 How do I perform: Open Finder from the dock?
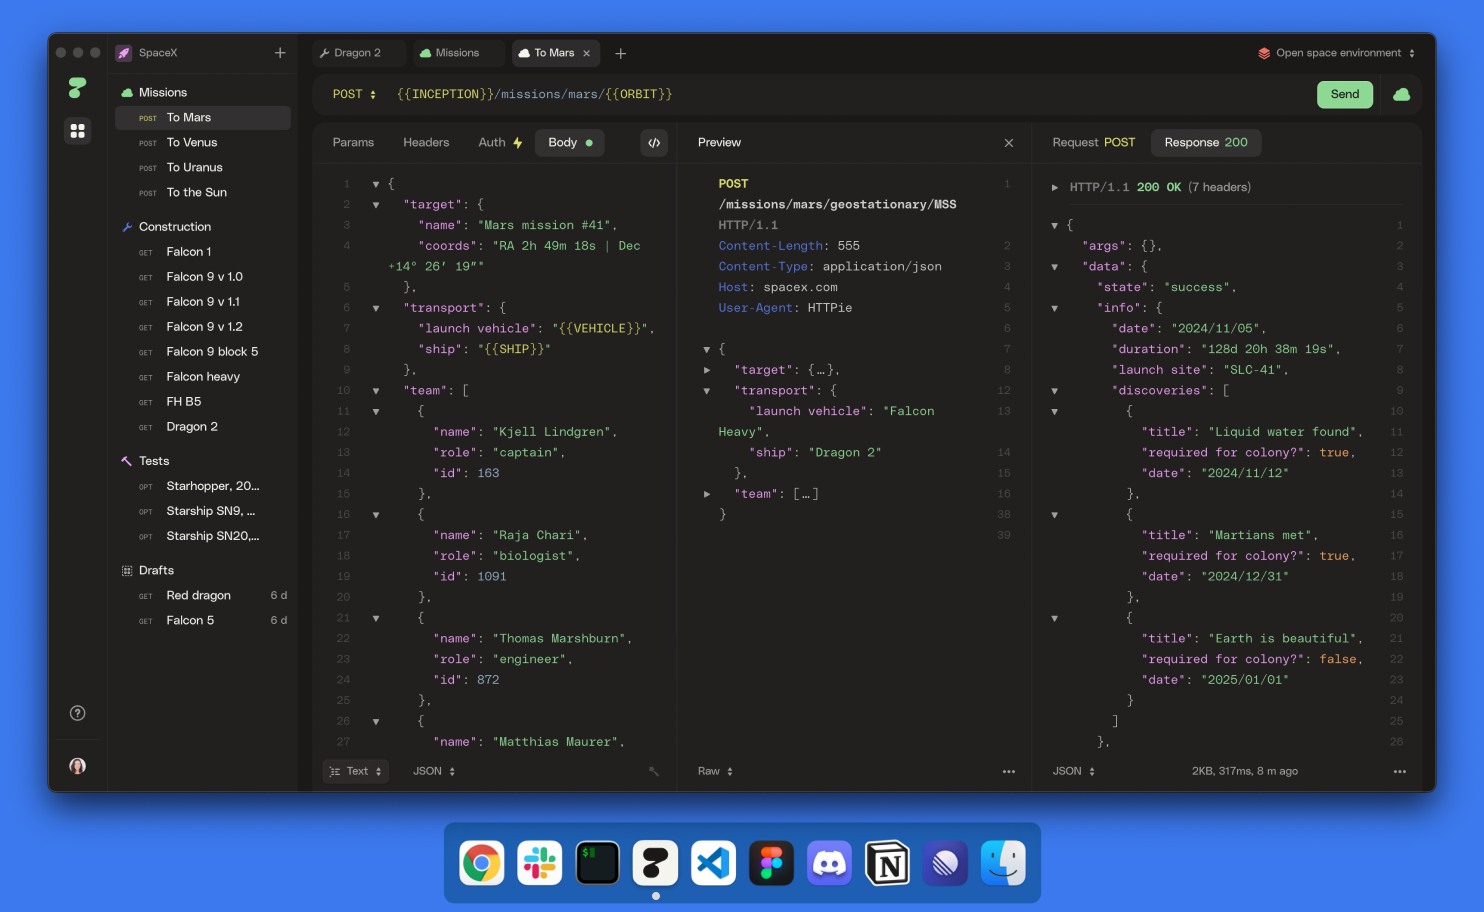pyautogui.click(x=1004, y=863)
